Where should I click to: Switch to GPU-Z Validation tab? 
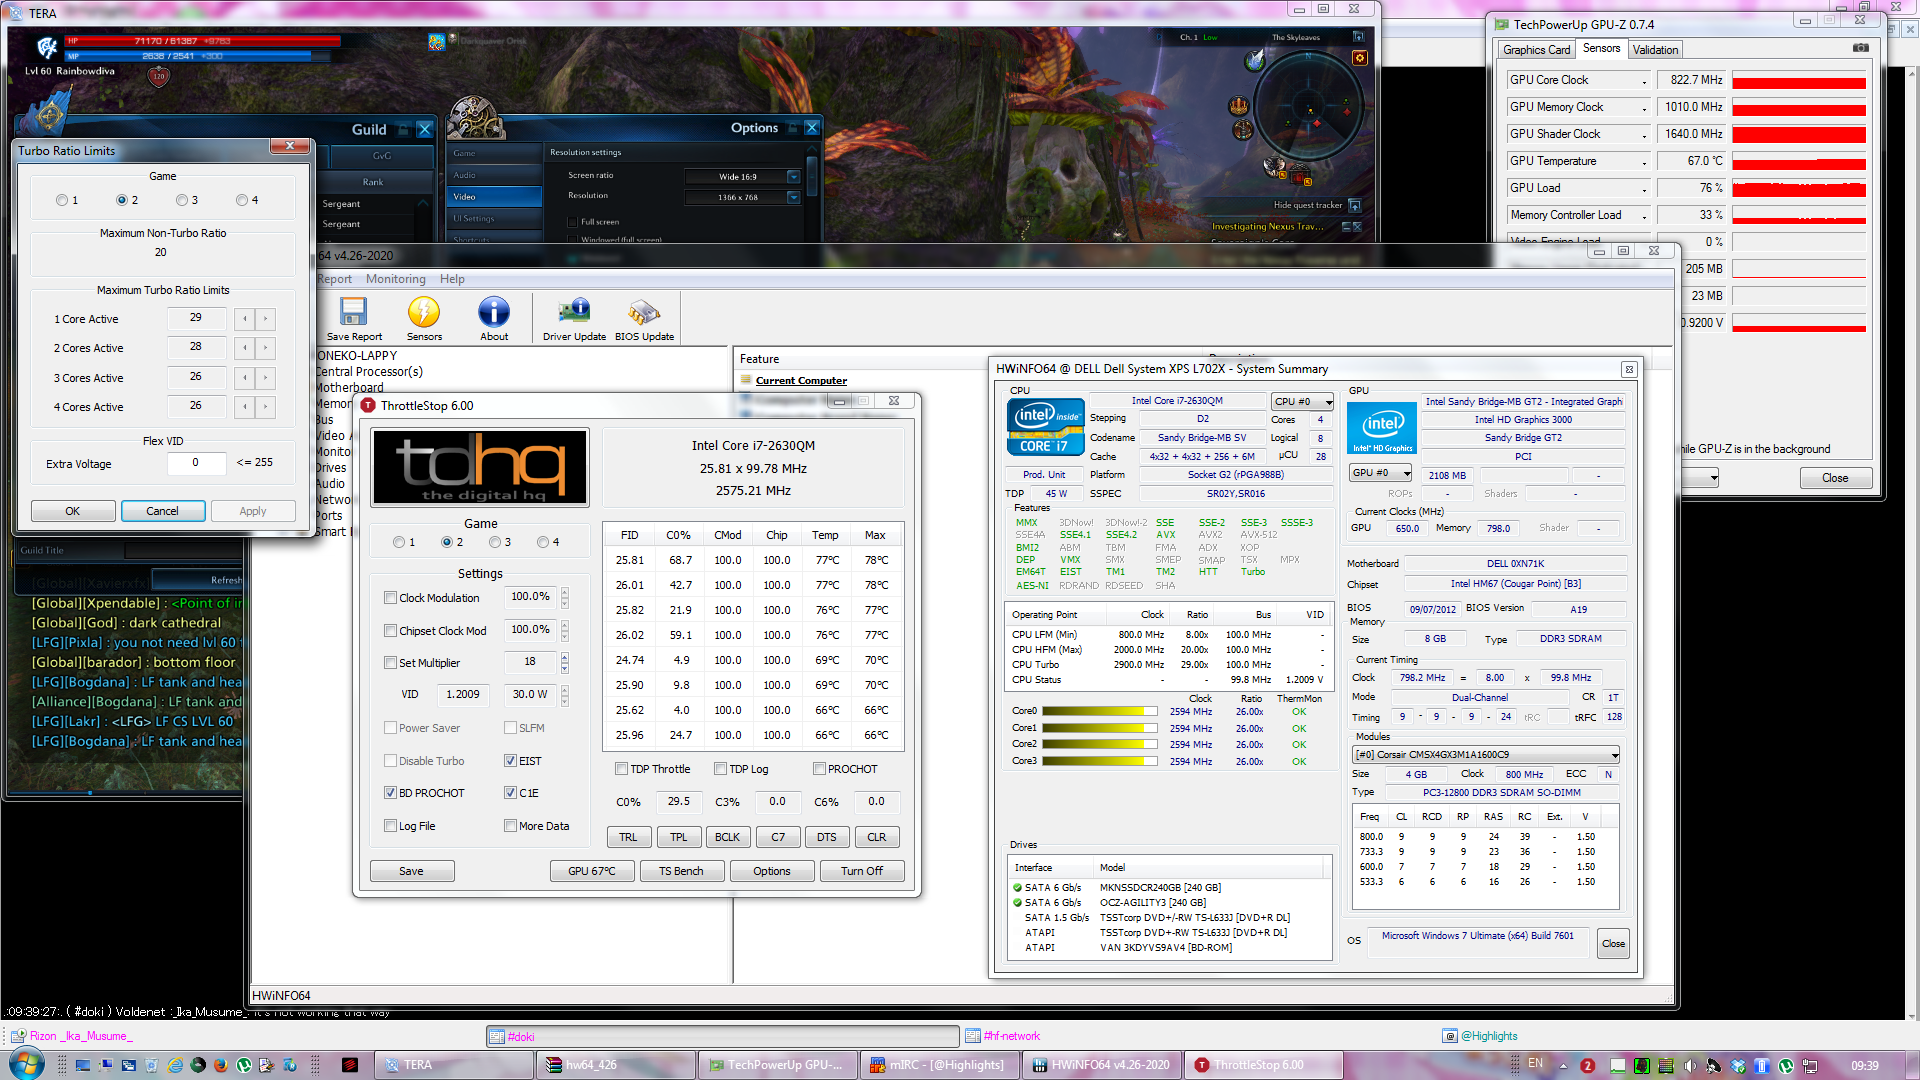click(1655, 50)
